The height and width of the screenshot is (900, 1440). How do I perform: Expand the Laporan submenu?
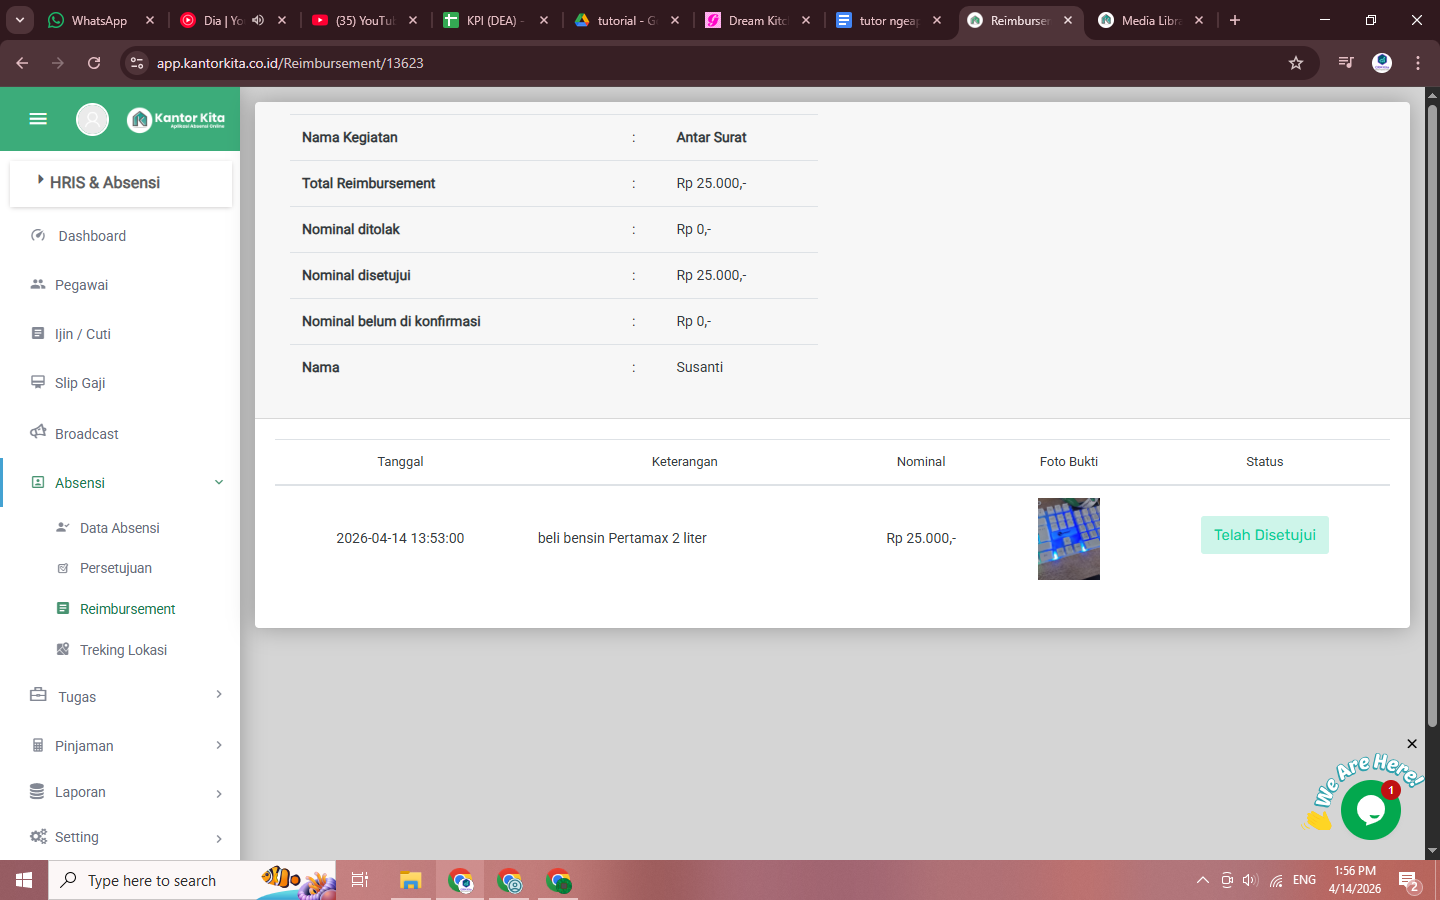pos(219,793)
